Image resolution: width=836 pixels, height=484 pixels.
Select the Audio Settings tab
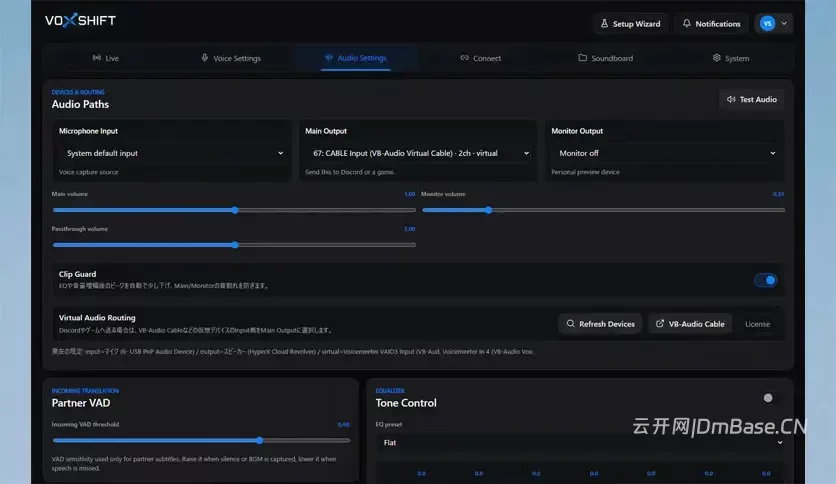tap(356, 58)
